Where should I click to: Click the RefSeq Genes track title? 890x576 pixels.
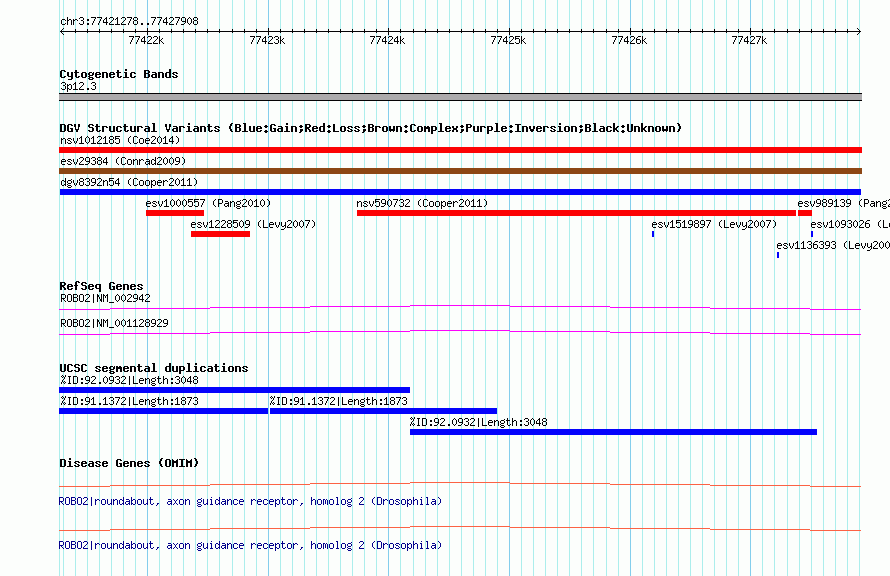click(101, 286)
